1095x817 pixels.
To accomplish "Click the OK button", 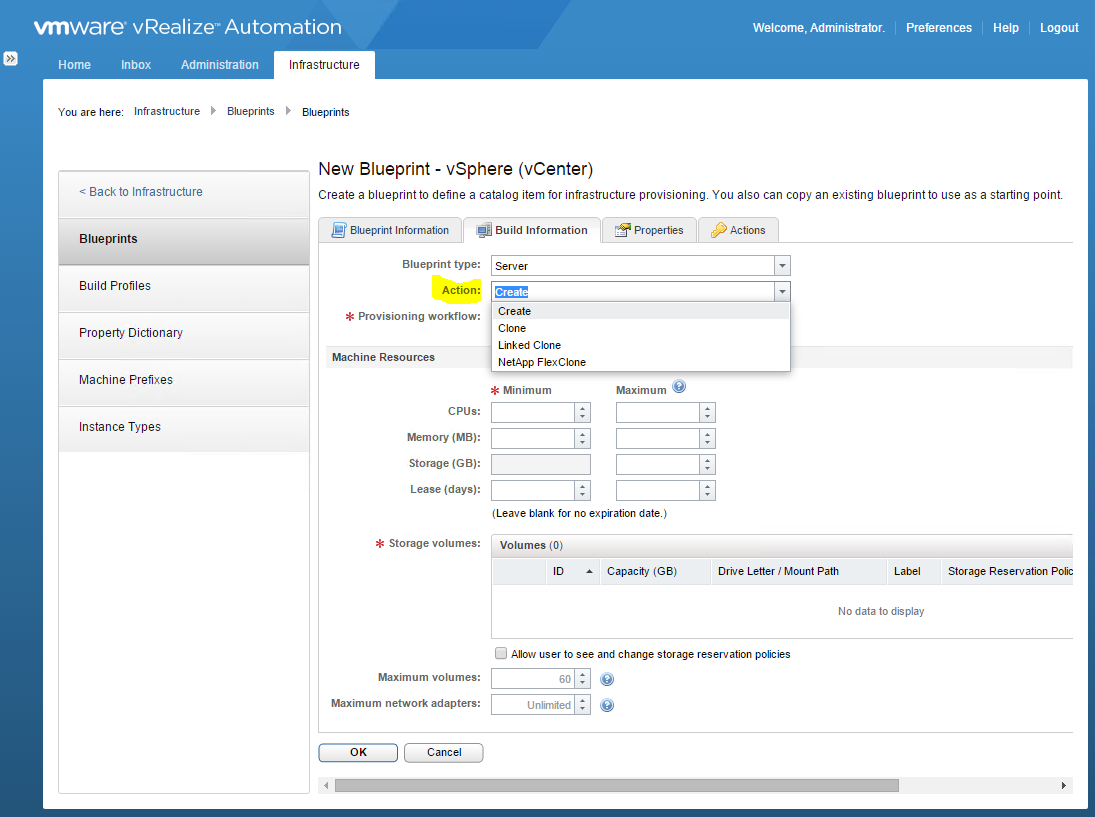I will pyautogui.click(x=358, y=752).
